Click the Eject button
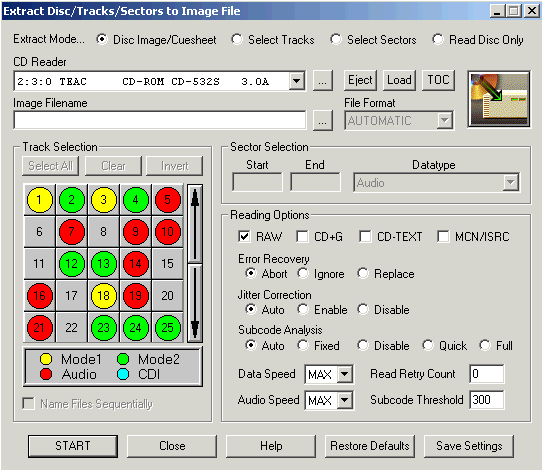Image resolution: width=542 pixels, height=470 pixels. pos(360,81)
